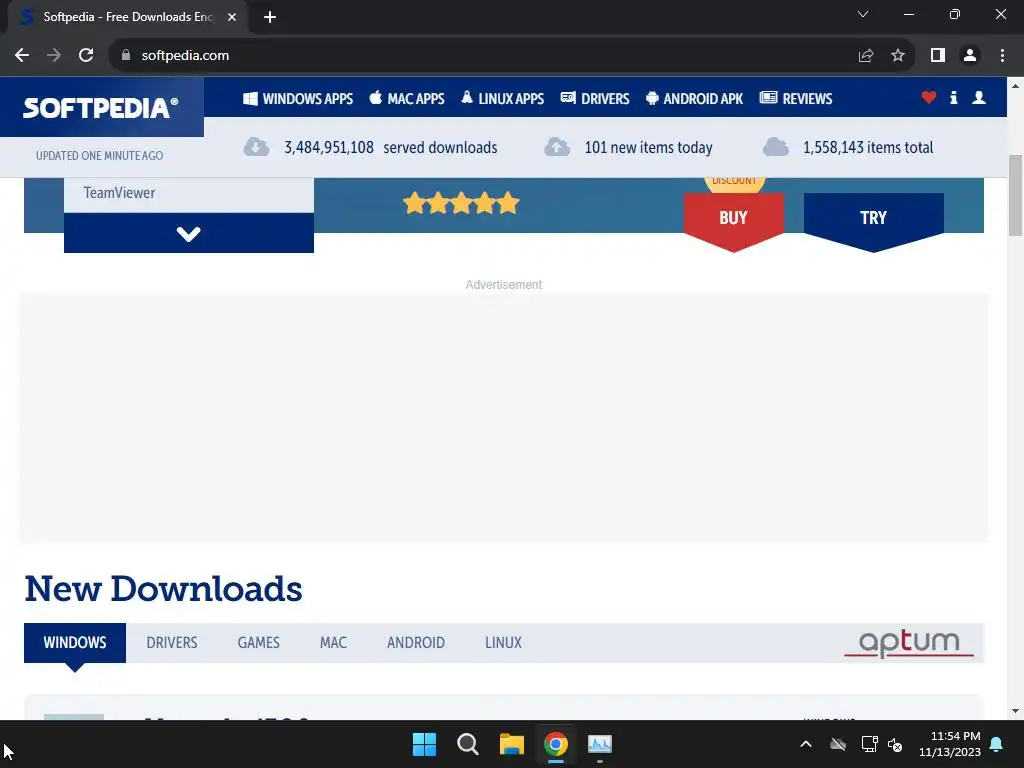Switch to Drivers downloads tab
The image size is (1024, 768).
click(x=172, y=643)
